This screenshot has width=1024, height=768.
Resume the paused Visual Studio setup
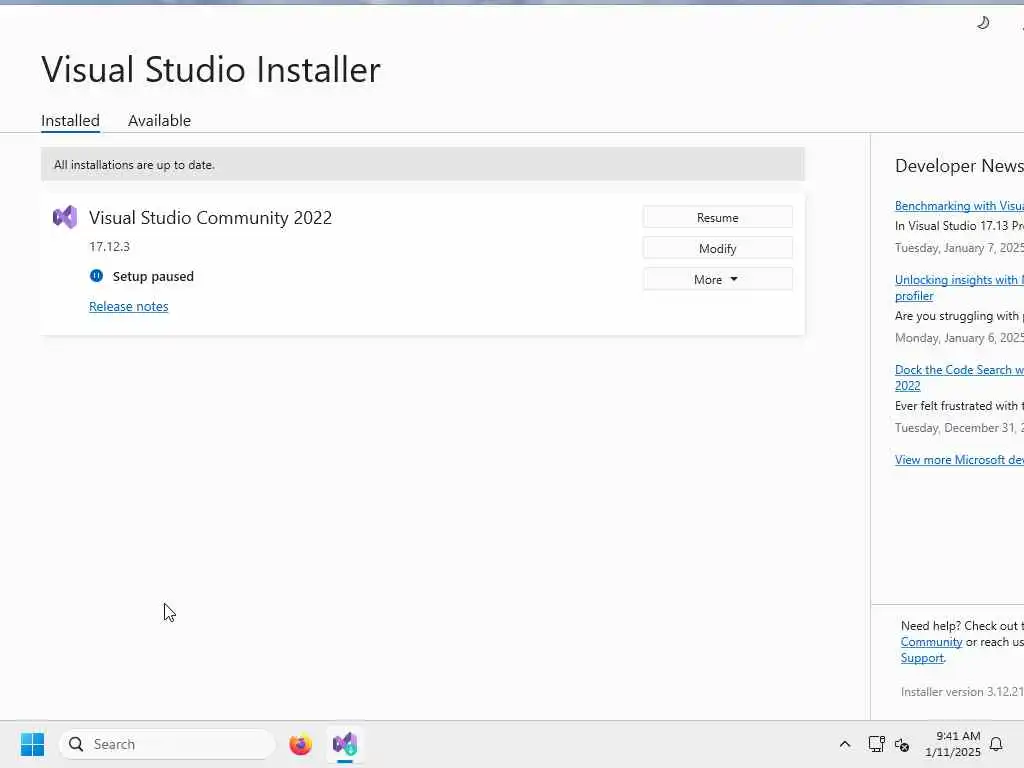coord(718,217)
